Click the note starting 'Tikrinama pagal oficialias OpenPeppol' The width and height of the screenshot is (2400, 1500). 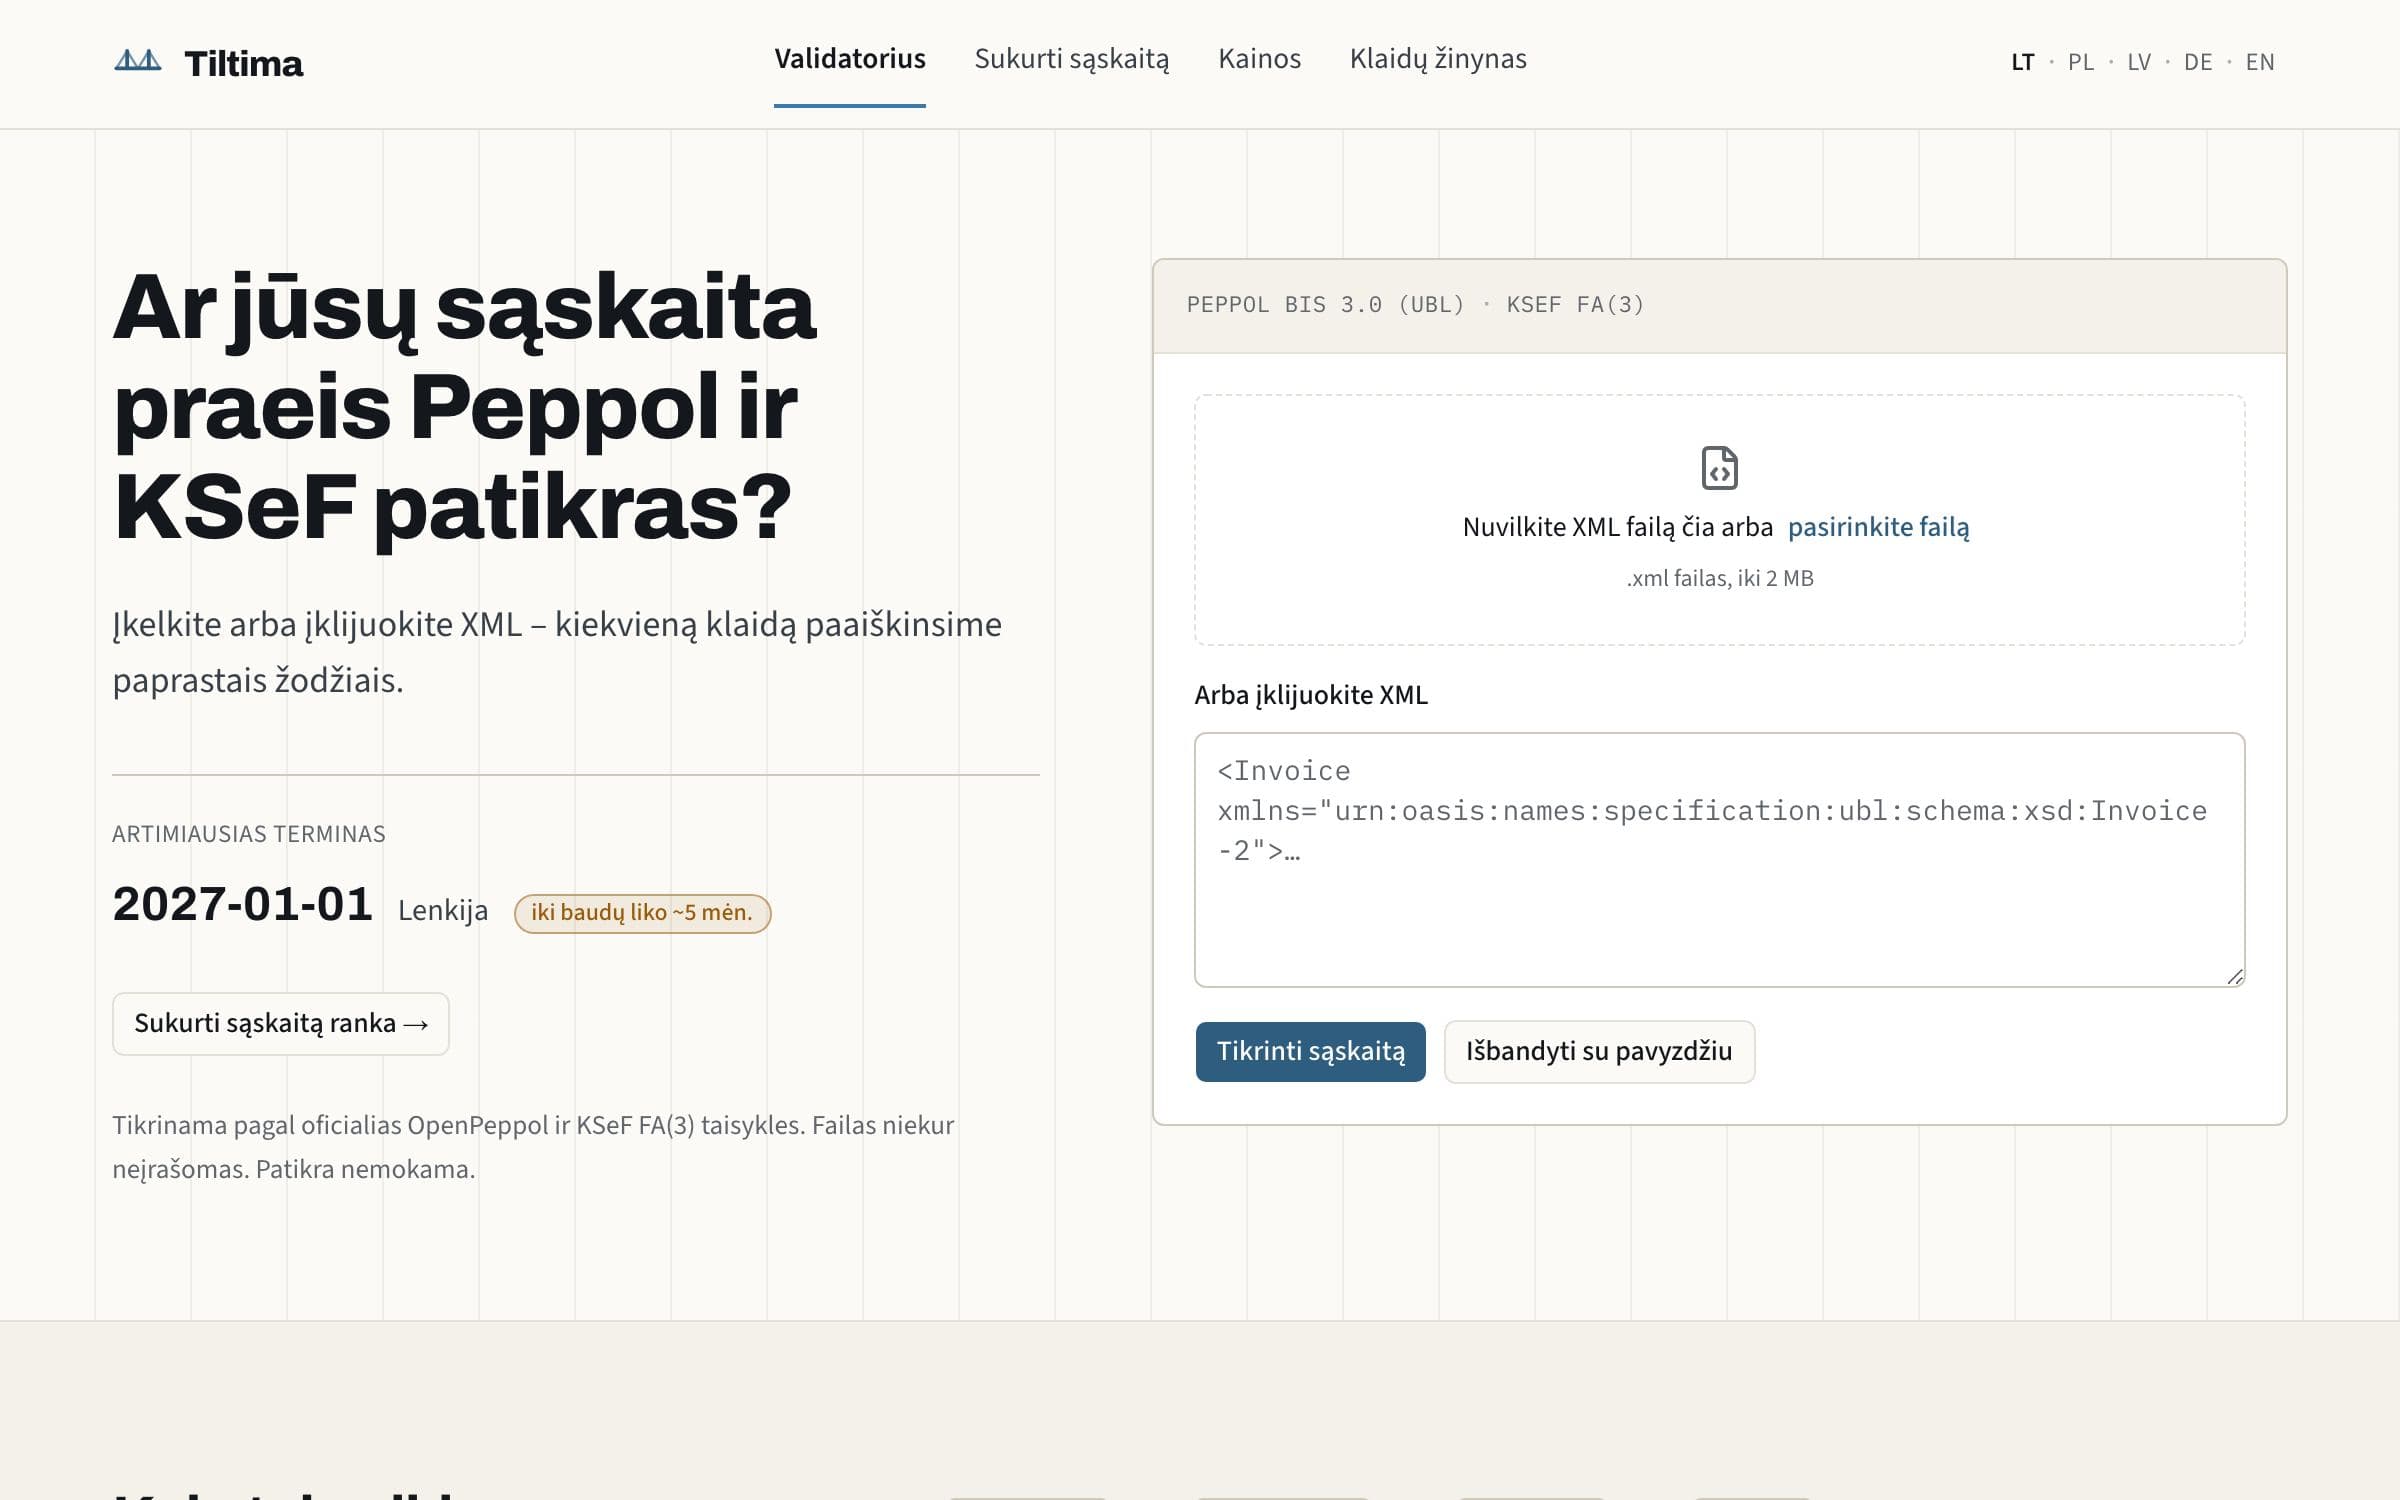pos(533,1147)
